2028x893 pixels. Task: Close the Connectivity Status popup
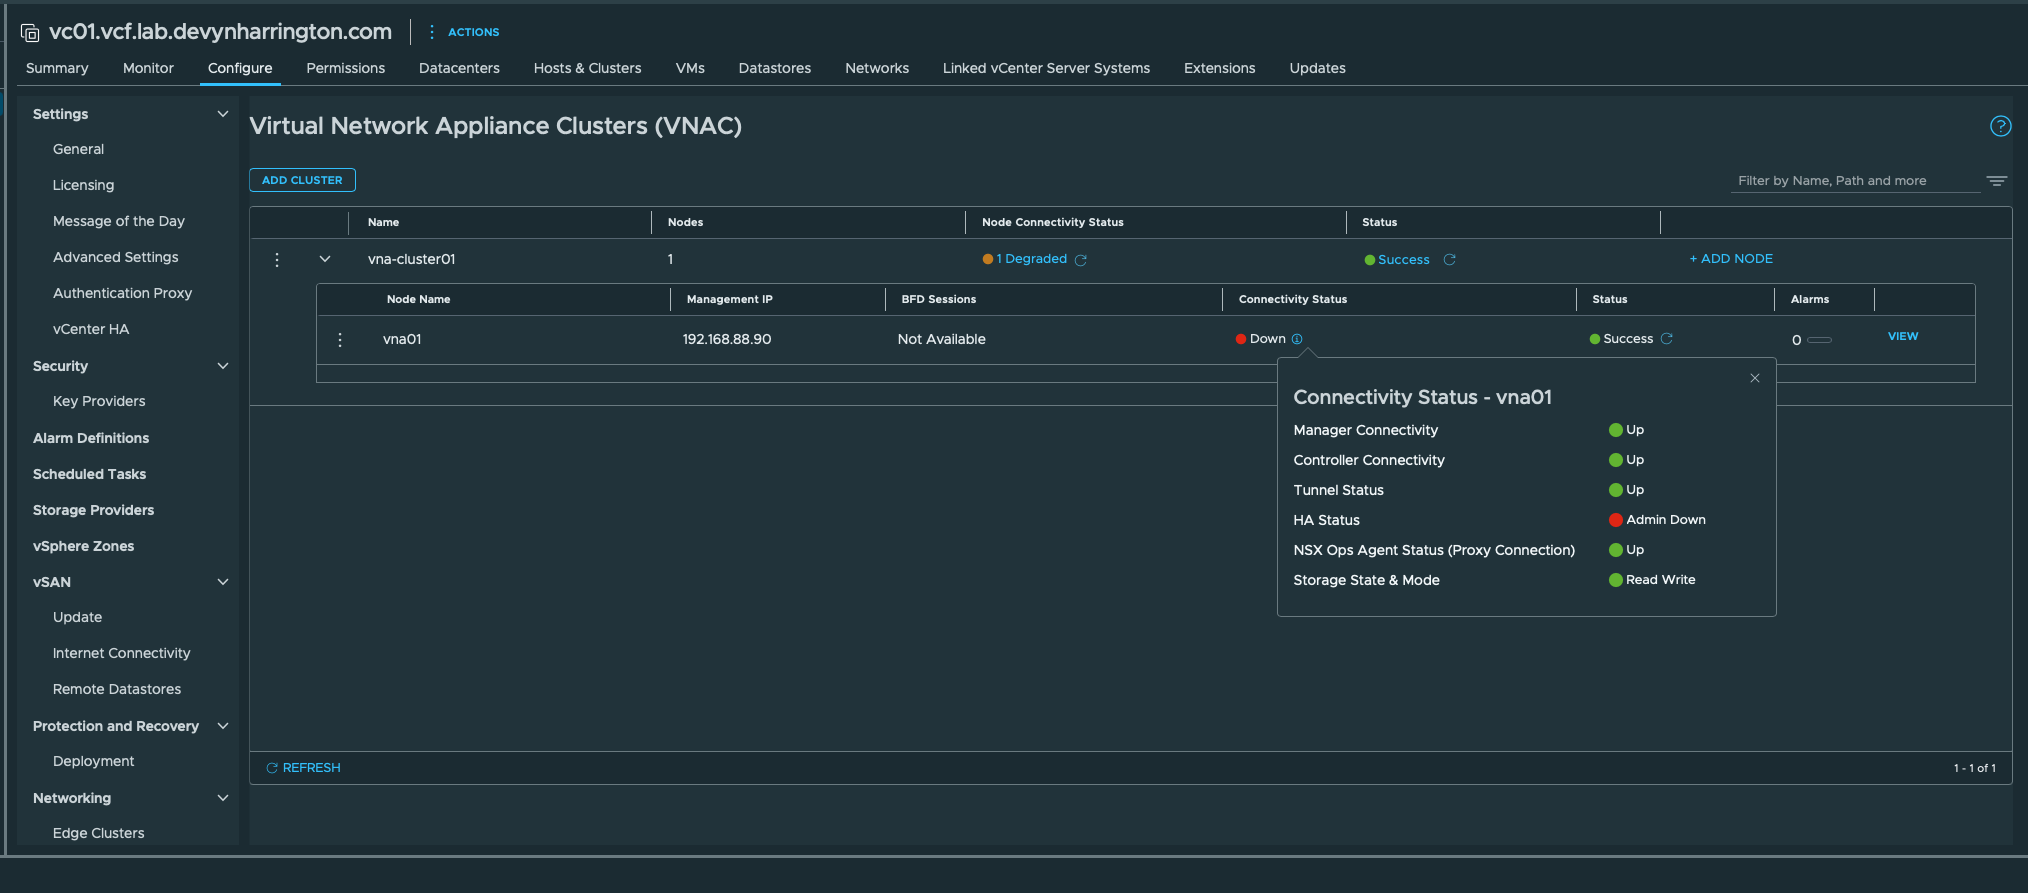pyautogui.click(x=1755, y=378)
